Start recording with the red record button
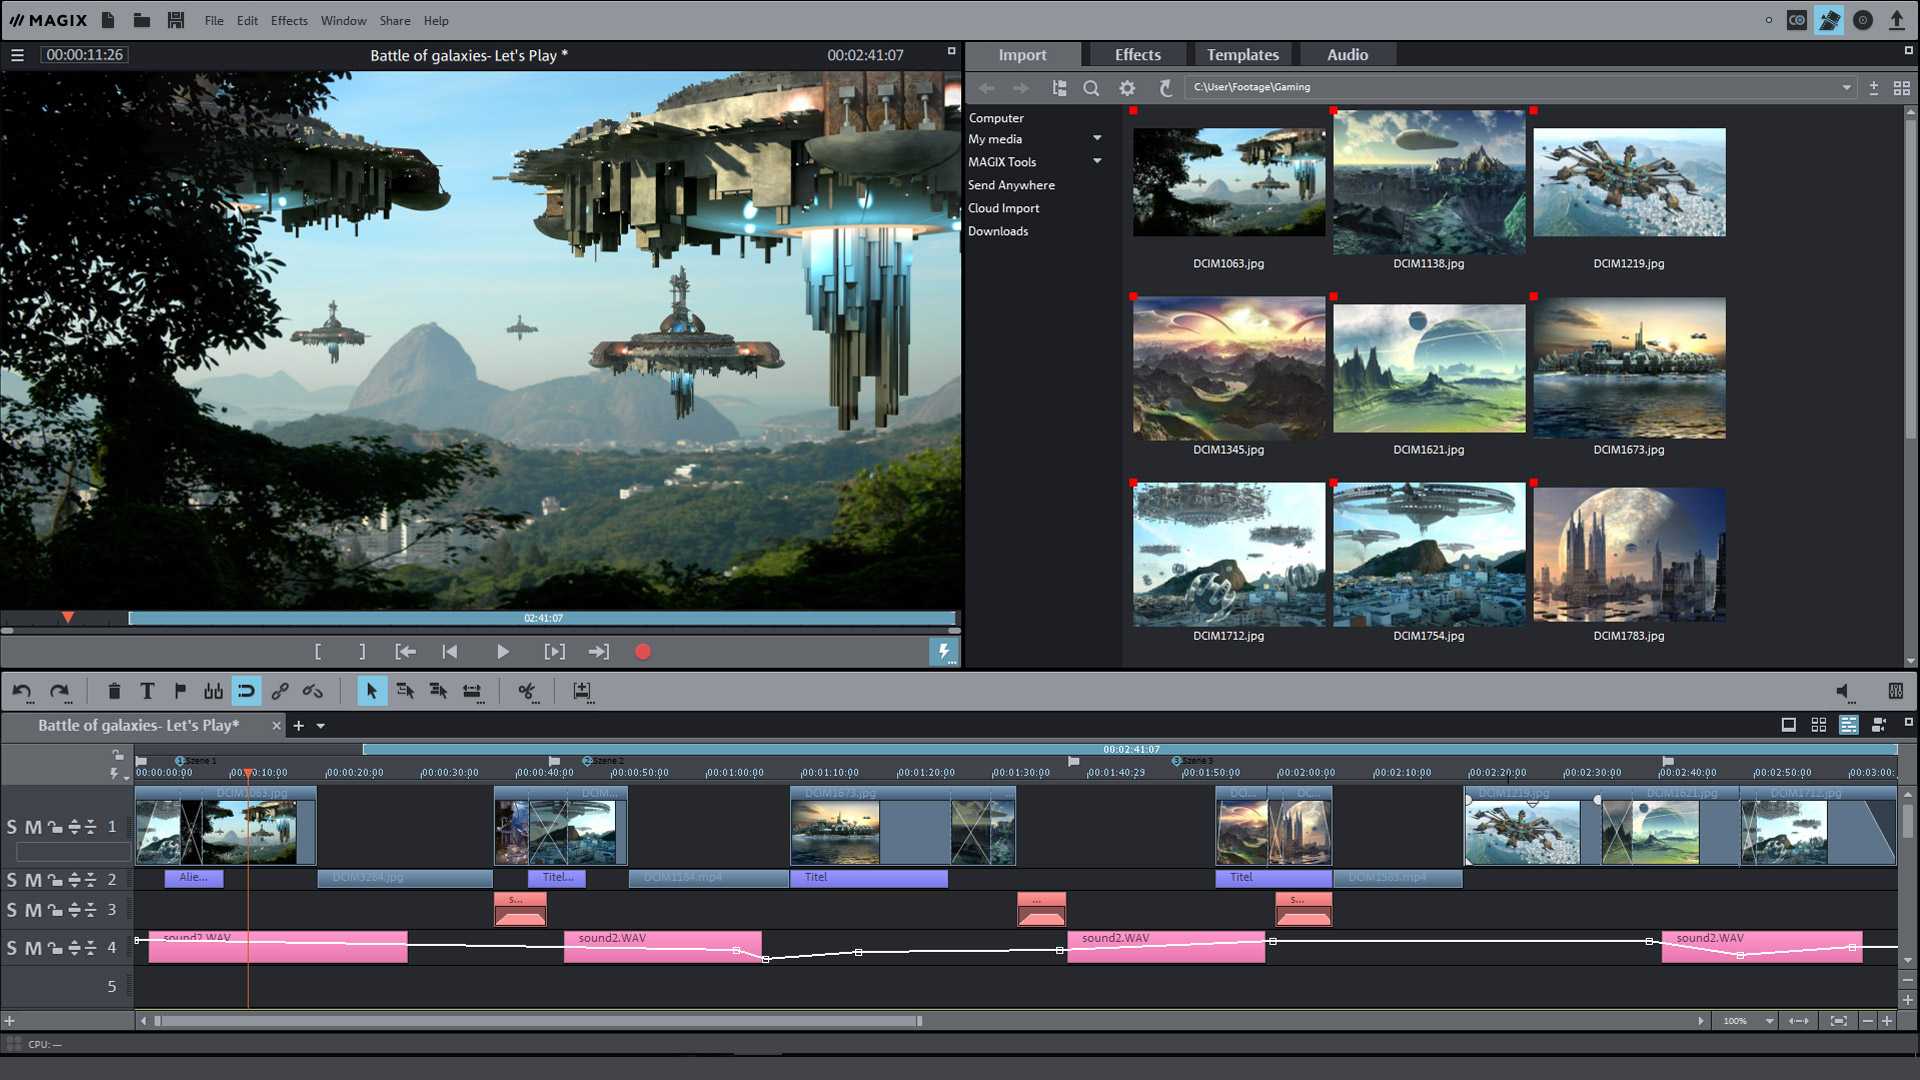Viewport: 1920px width, 1080px height. point(643,651)
